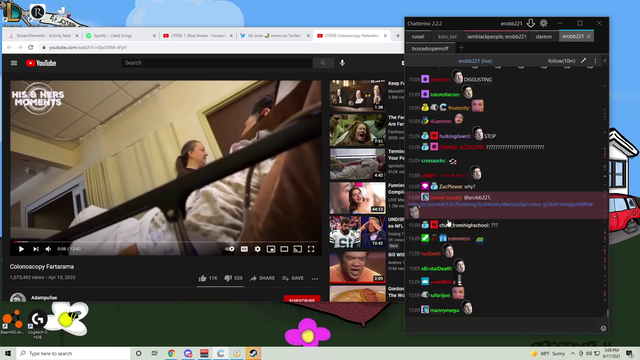Toggle the autoplay switch in the player
Image resolution: width=640 pixels, height=360 pixels.
230,249
